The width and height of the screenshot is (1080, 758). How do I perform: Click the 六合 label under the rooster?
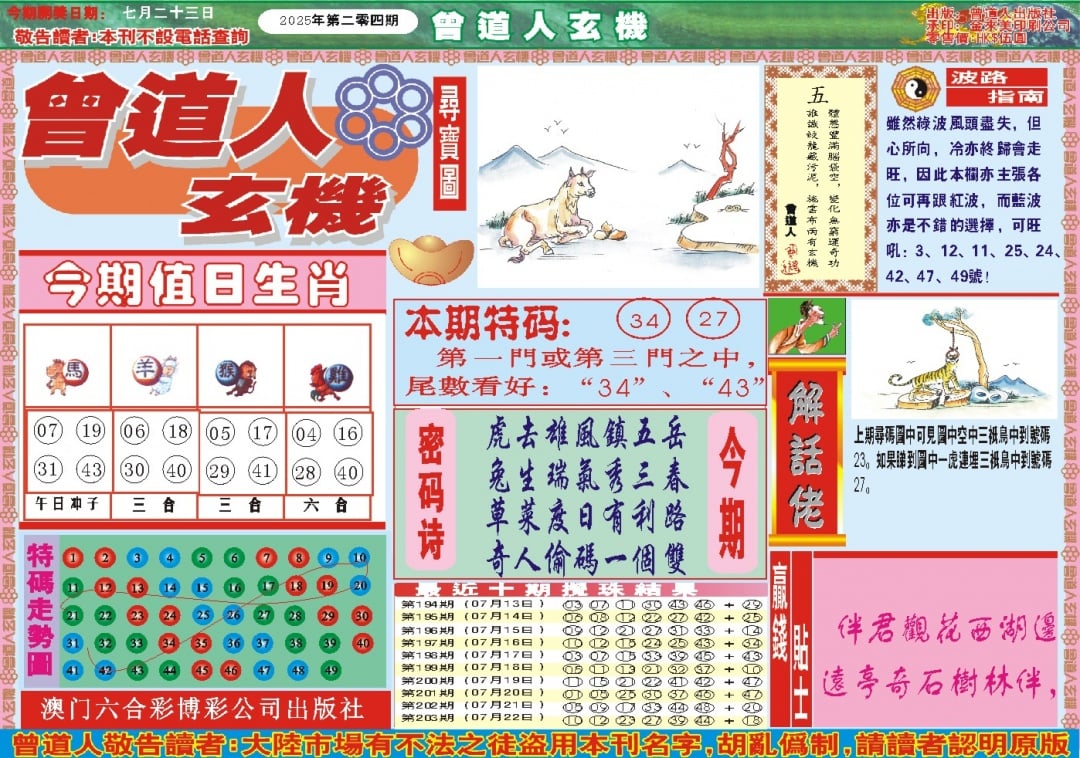click(x=326, y=506)
